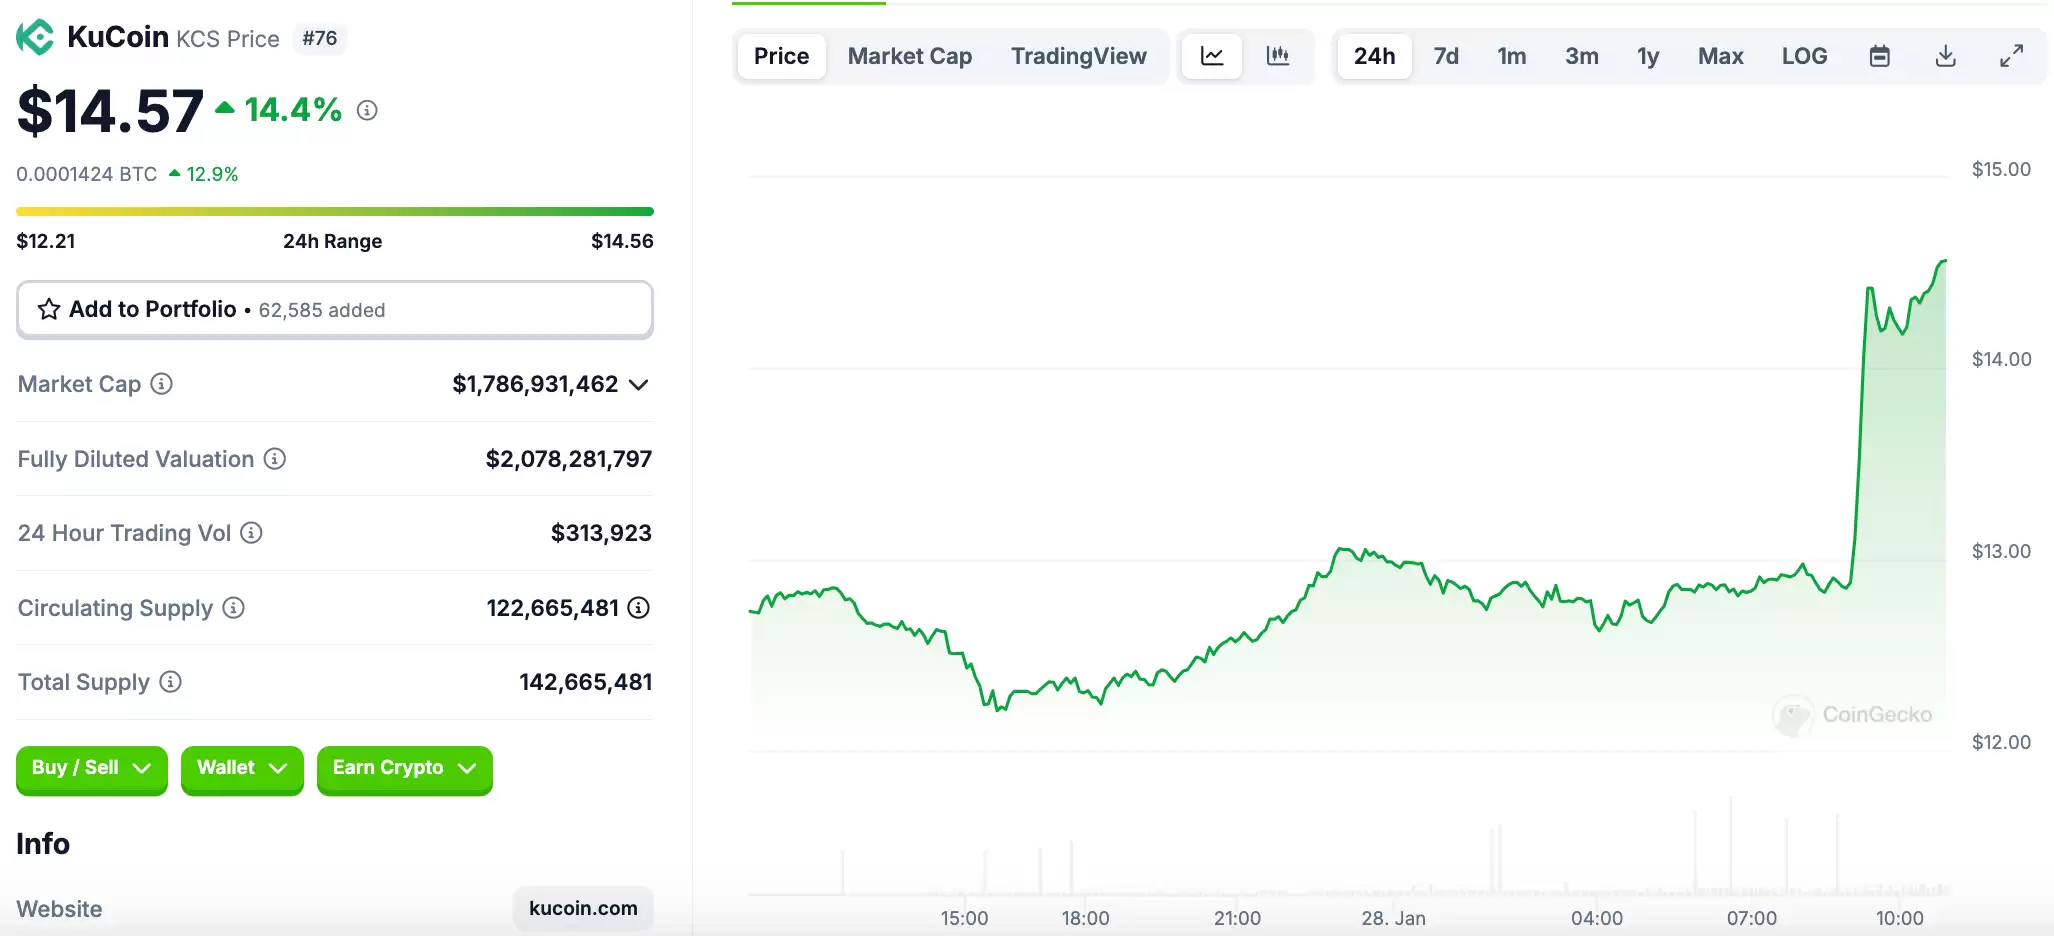Click the 28. Jan x-axis label
The height and width of the screenshot is (936, 2054).
click(x=1393, y=918)
